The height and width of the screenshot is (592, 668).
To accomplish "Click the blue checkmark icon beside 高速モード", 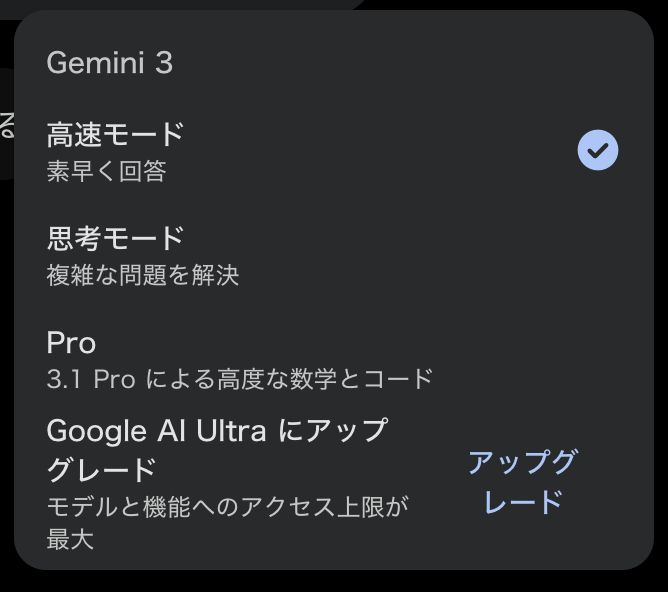I will point(598,150).
